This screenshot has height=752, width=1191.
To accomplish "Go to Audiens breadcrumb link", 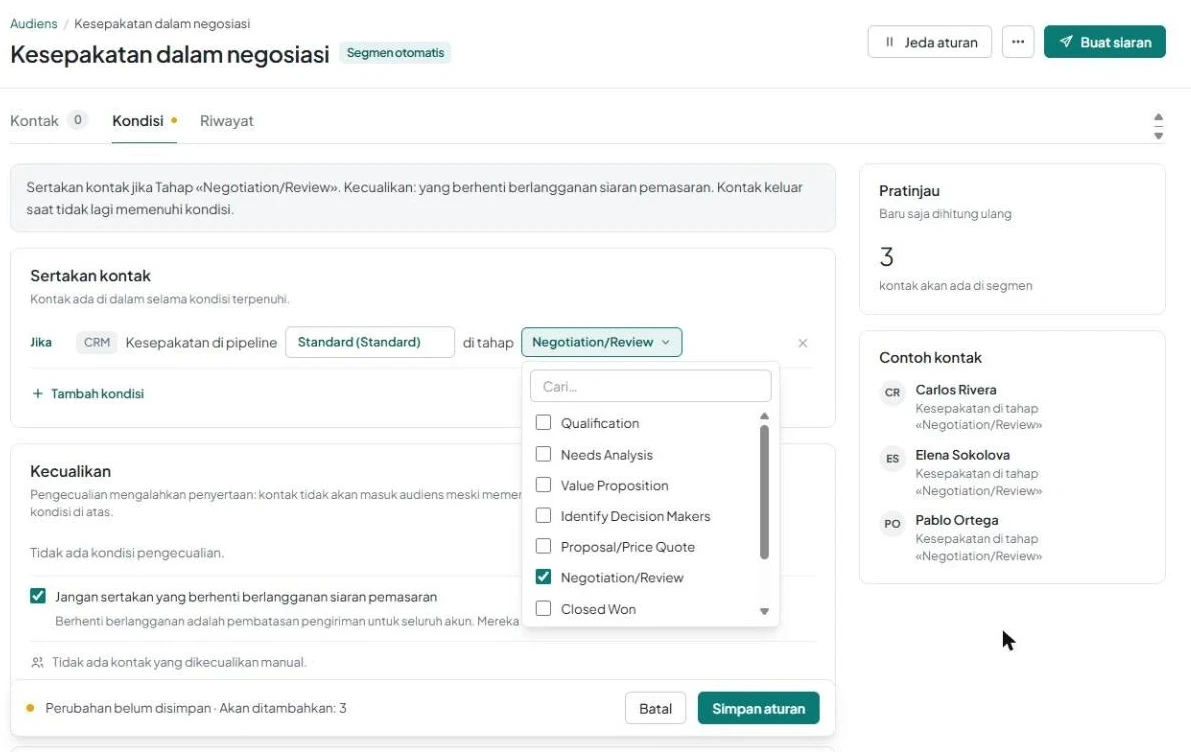I will (33, 24).
